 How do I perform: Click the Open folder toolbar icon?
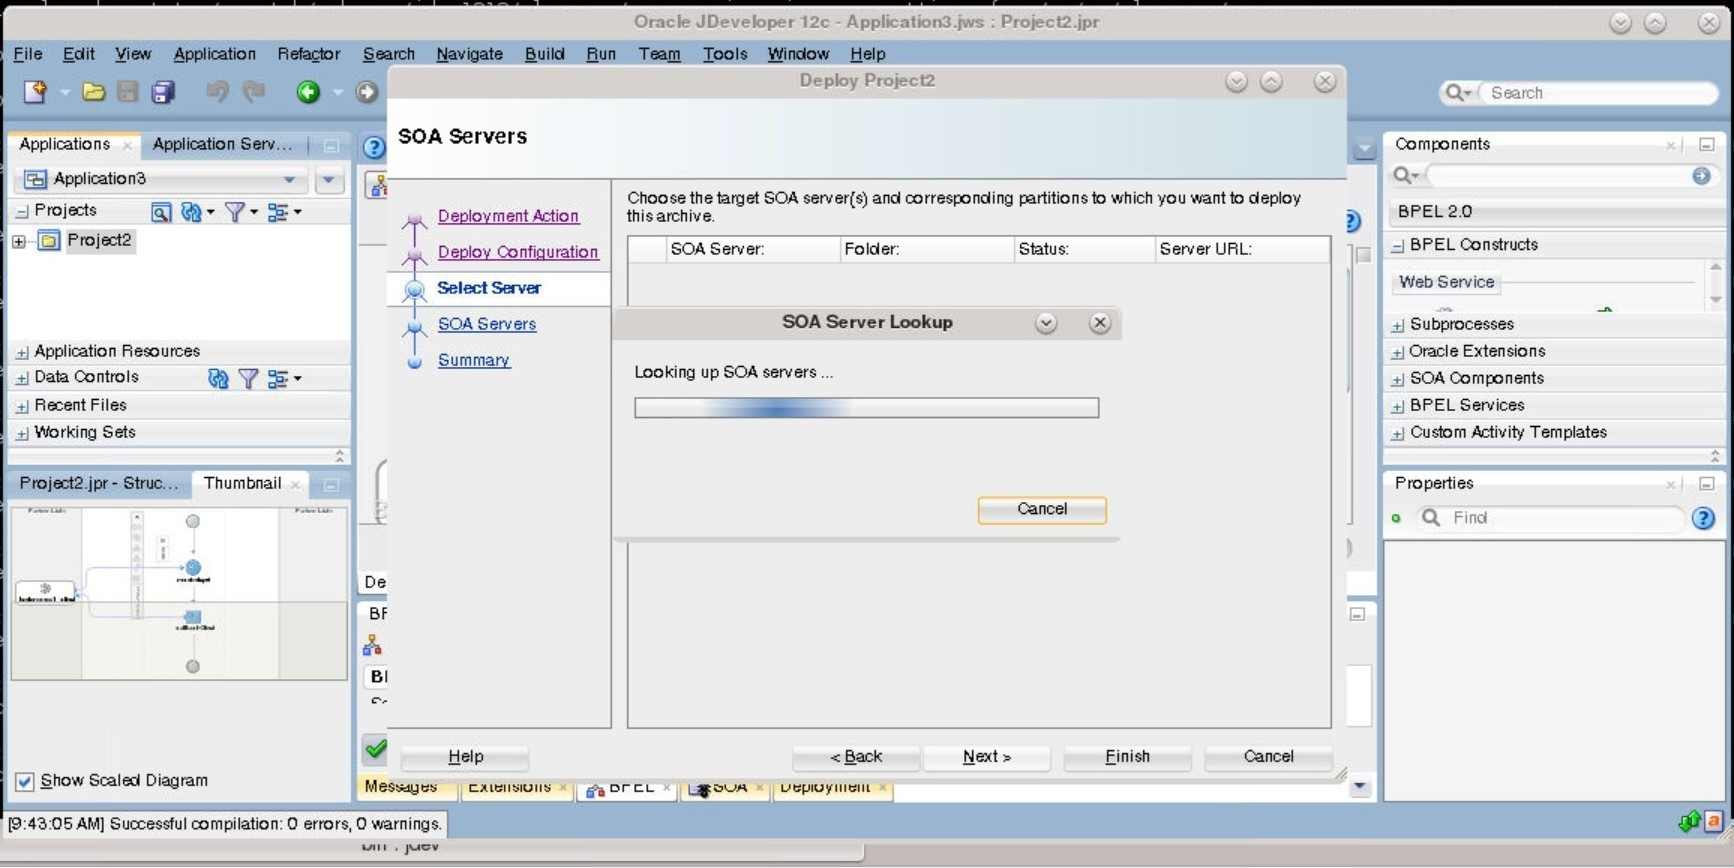coord(94,92)
